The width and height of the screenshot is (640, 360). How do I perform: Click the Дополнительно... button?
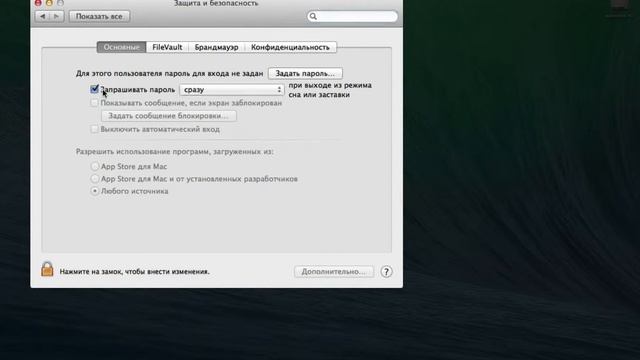[x=334, y=272]
